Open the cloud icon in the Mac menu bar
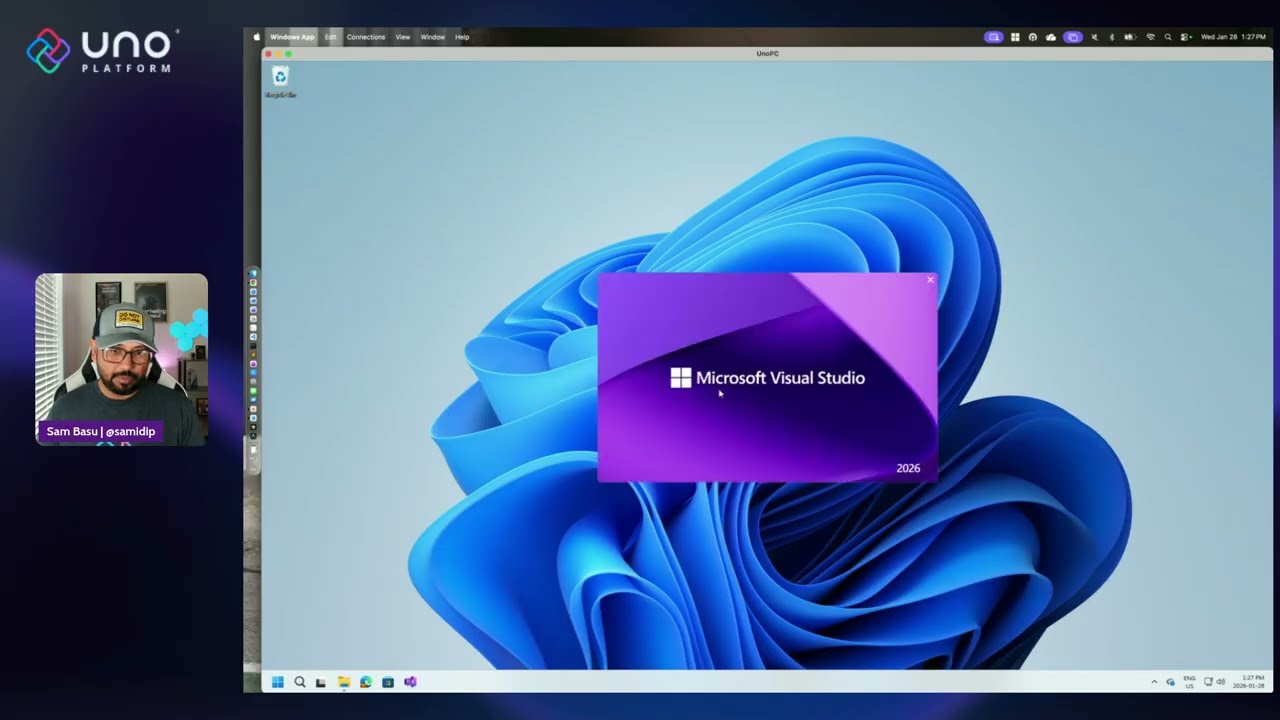 pyautogui.click(x=1051, y=37)
